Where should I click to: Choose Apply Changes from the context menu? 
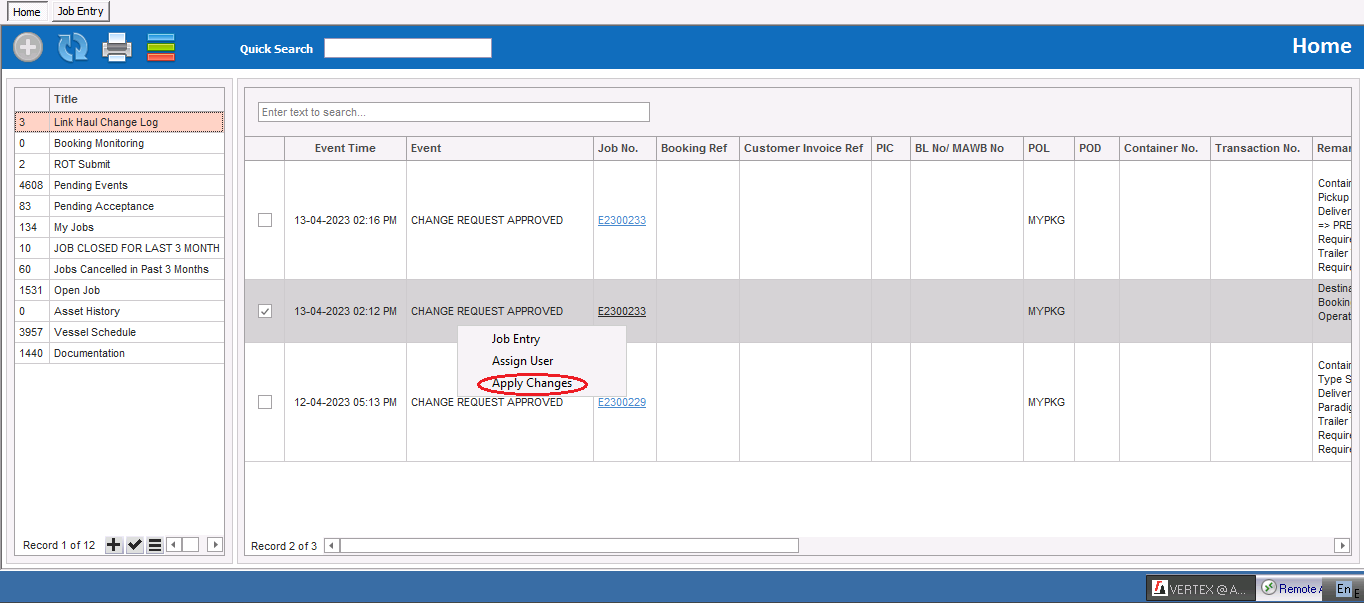point(532,383)
